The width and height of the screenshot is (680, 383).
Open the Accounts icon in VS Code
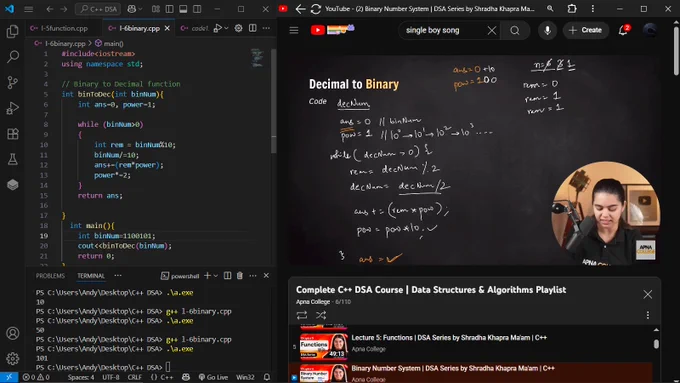tap(13, 333)
